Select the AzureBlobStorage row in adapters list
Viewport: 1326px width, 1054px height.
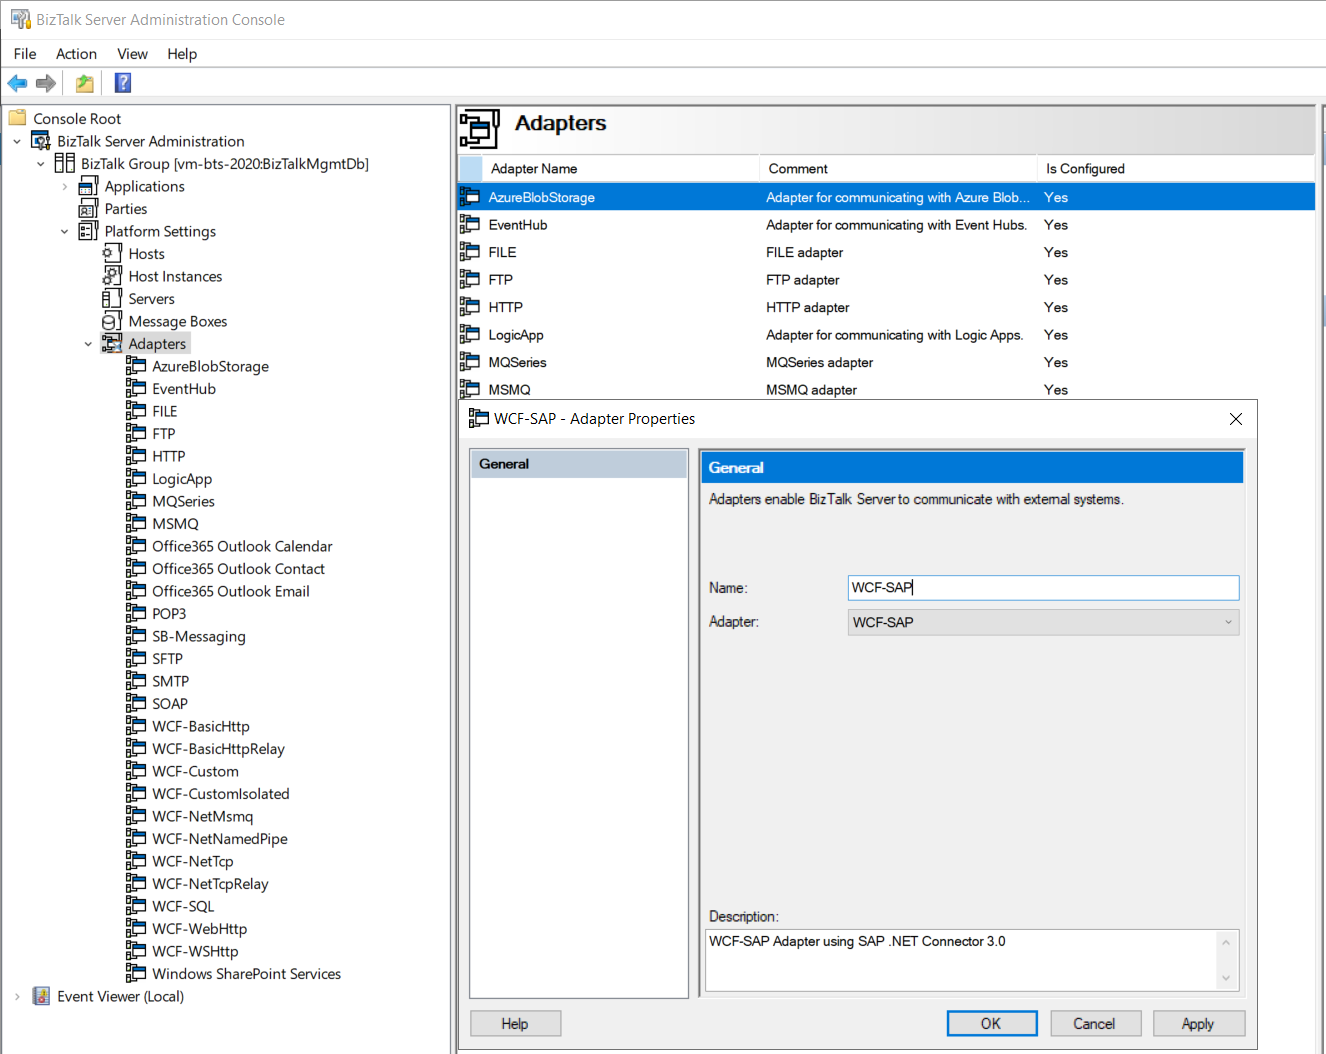(886, 197)
